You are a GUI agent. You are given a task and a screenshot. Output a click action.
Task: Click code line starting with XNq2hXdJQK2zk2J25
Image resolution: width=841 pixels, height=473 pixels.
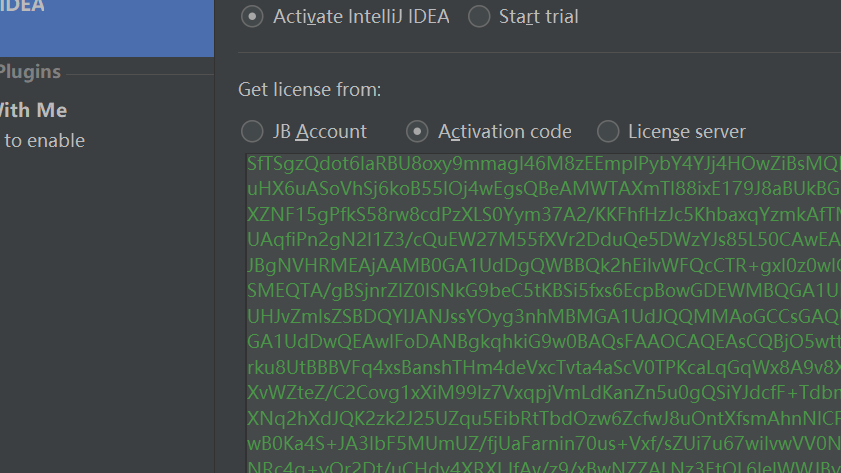(544, 418)
